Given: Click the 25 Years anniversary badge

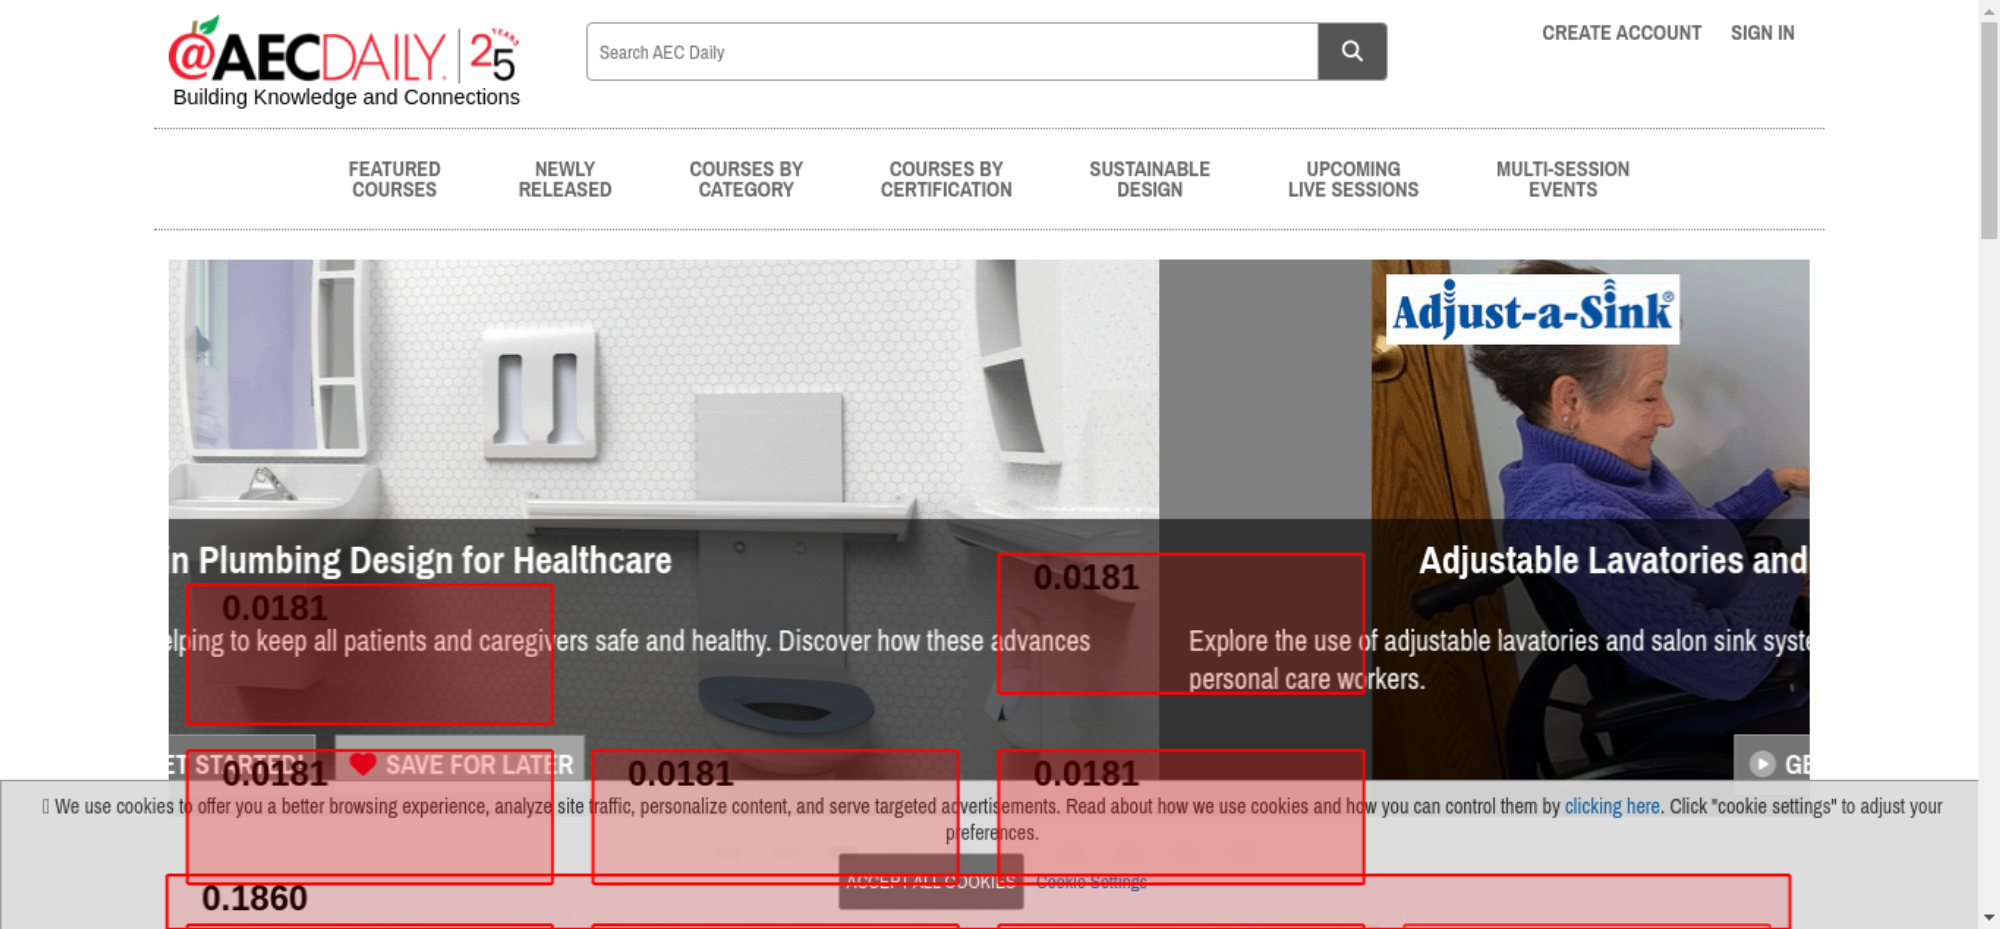Looking at the screenshot, I should (494, 56).
